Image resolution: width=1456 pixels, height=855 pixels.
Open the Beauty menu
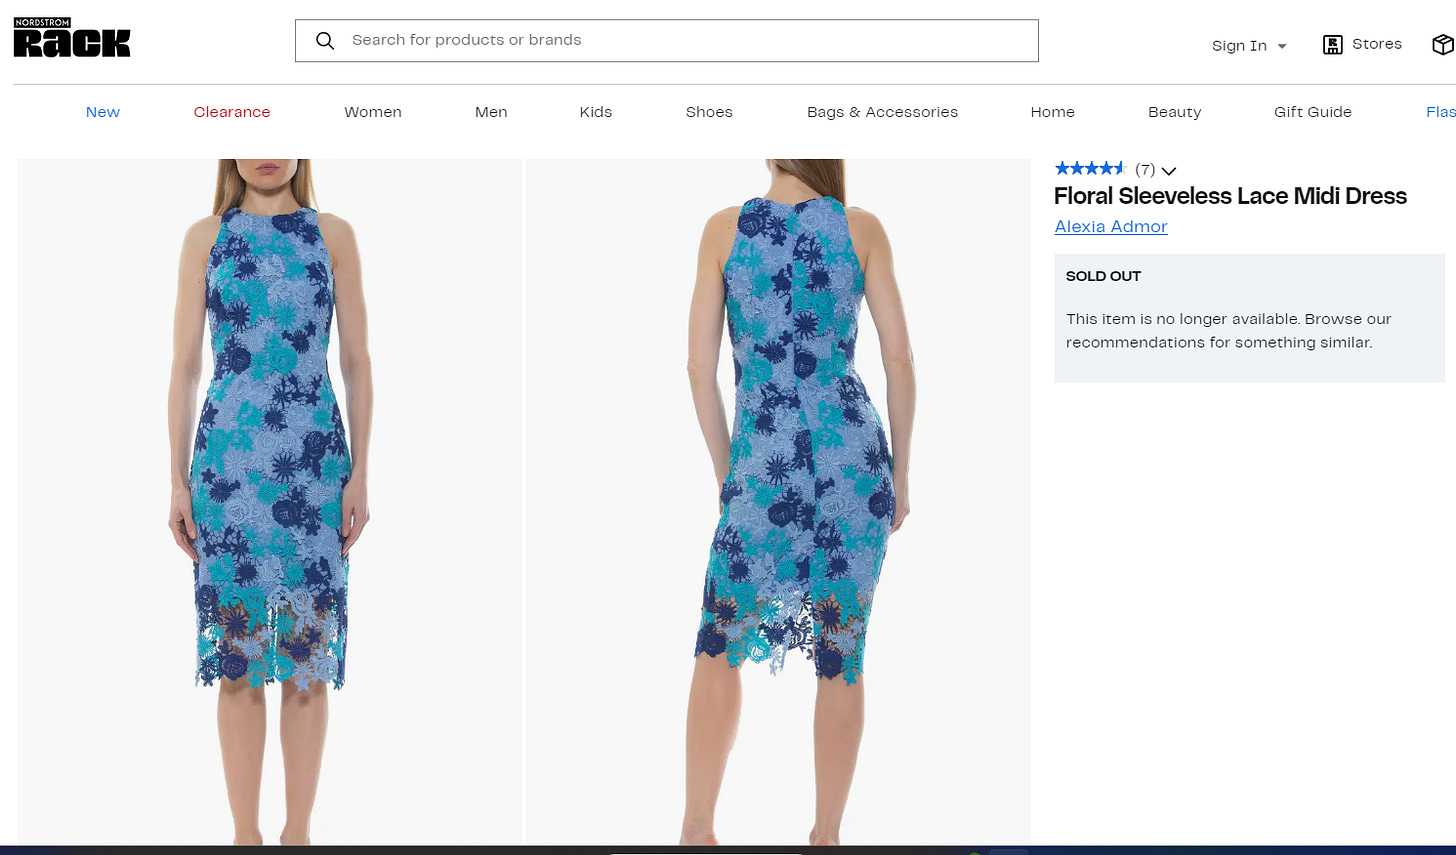[x=1175, y=112]
